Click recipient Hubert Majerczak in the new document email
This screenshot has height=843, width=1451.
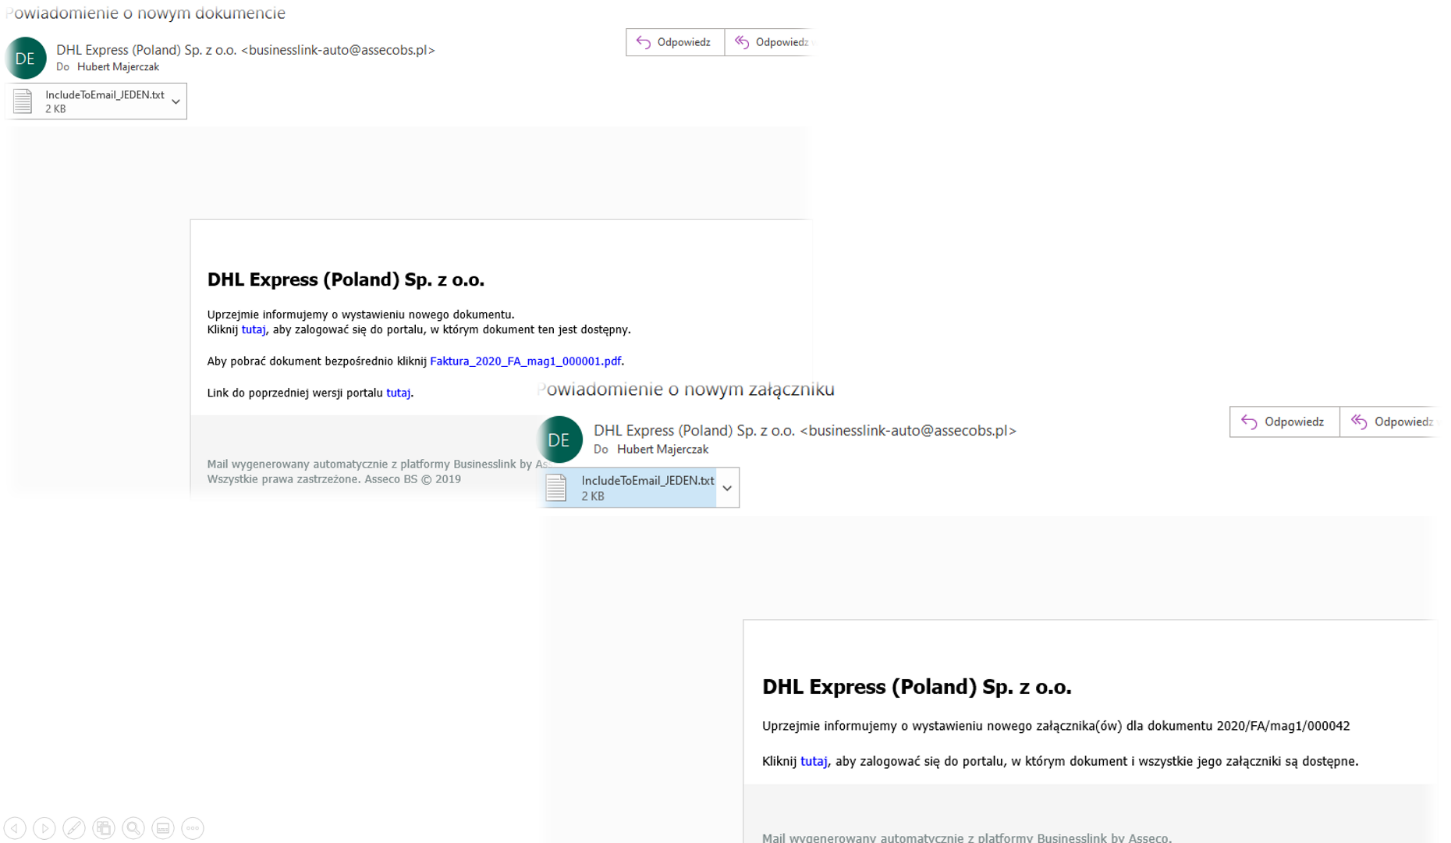coord(118,67)
